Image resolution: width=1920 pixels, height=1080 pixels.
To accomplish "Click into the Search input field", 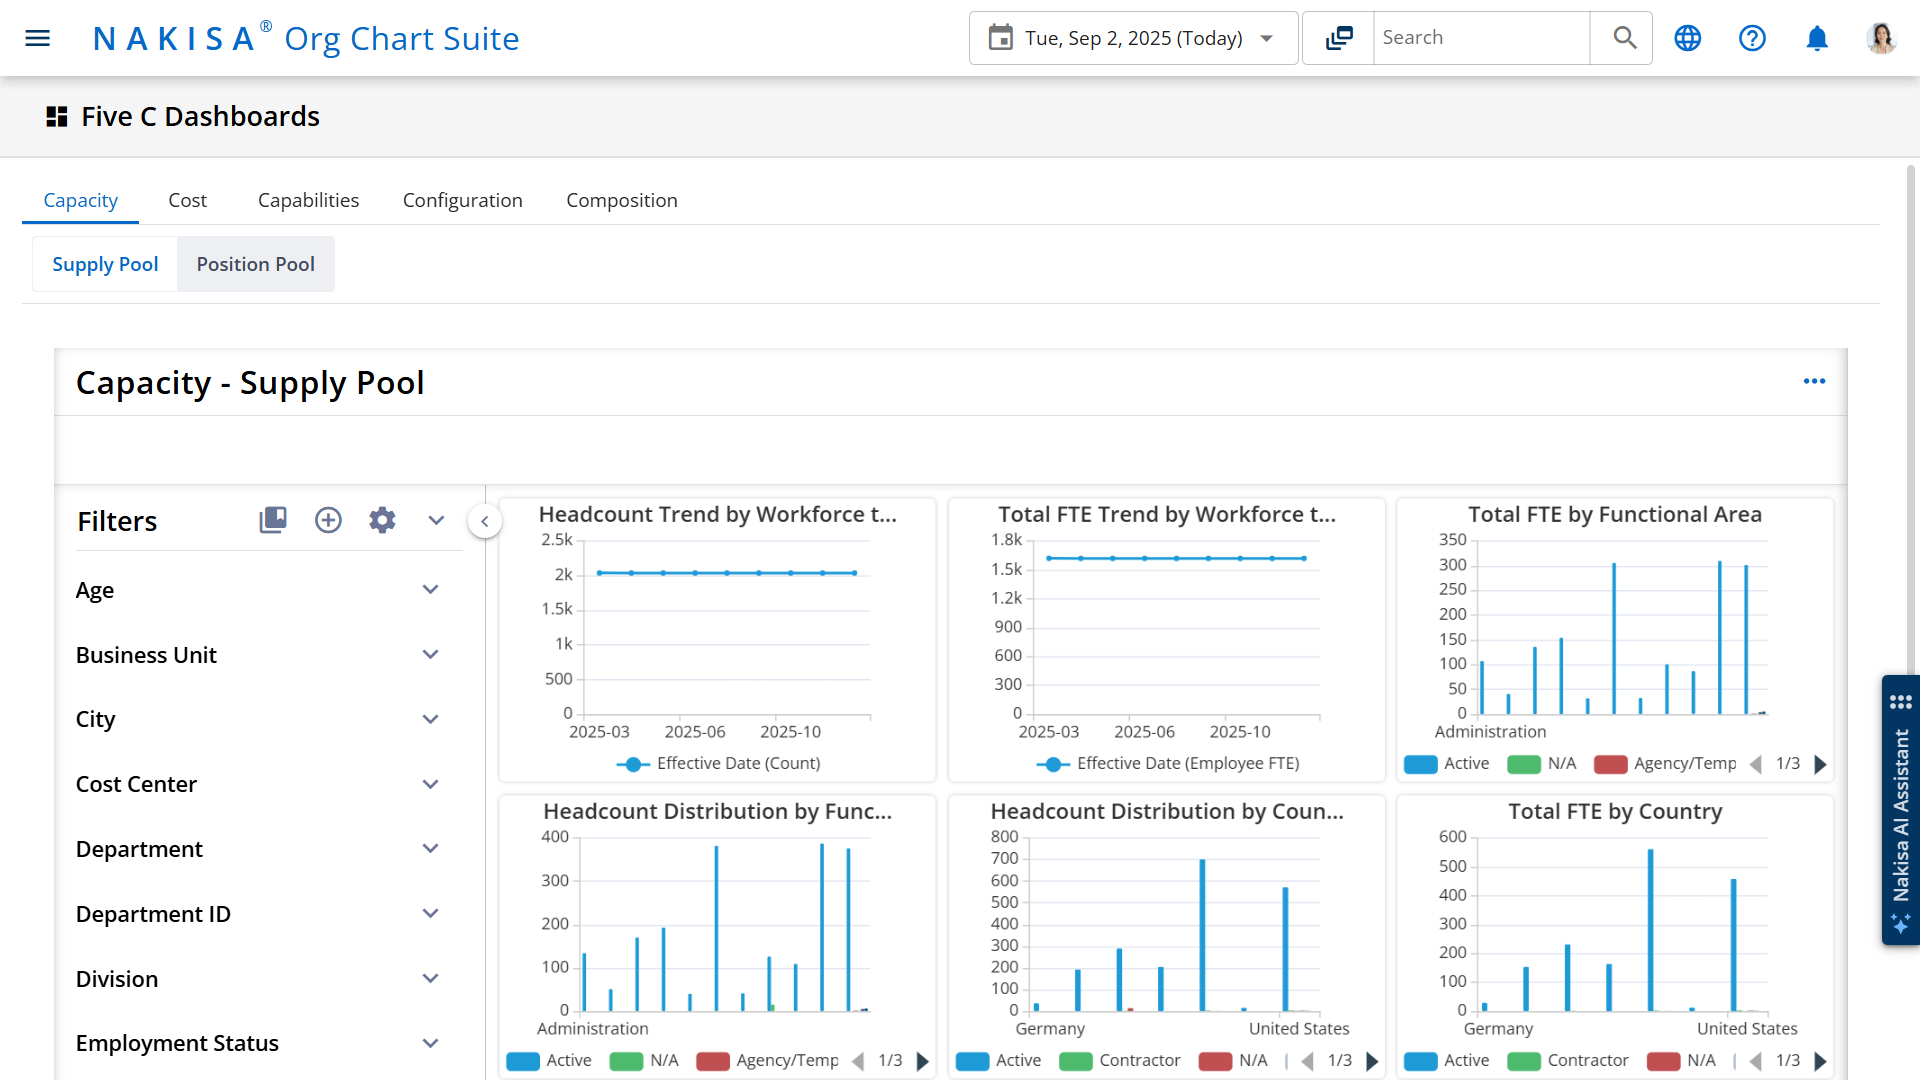I will (1480, 38).
